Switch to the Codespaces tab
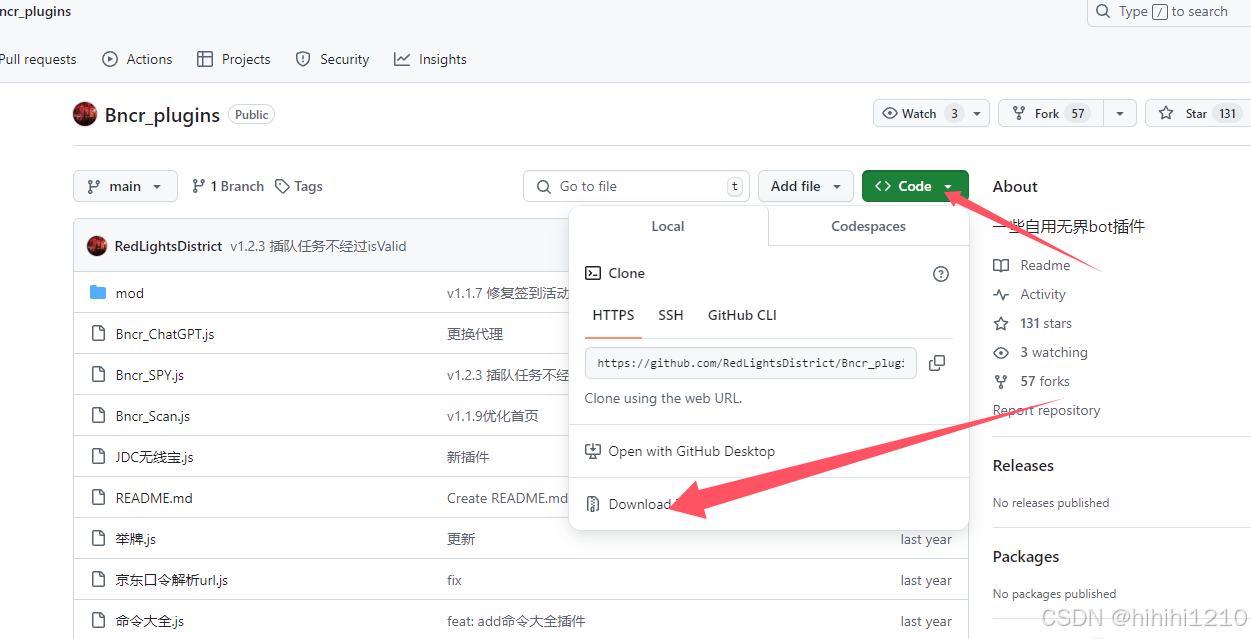This screenshot has height=639, width=1251. 868,226
